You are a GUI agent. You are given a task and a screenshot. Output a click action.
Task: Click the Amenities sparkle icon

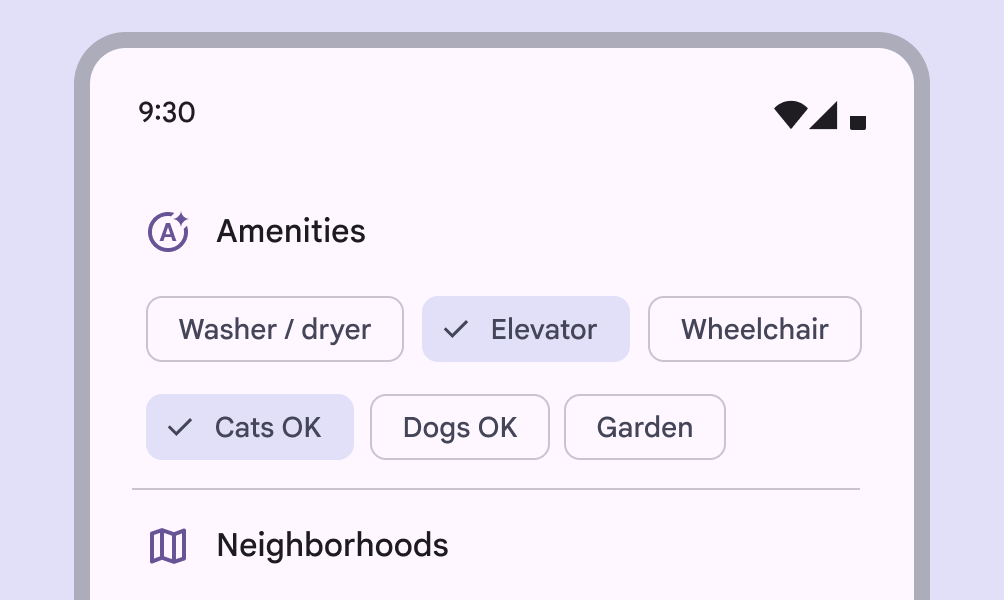tap(168, 231)
